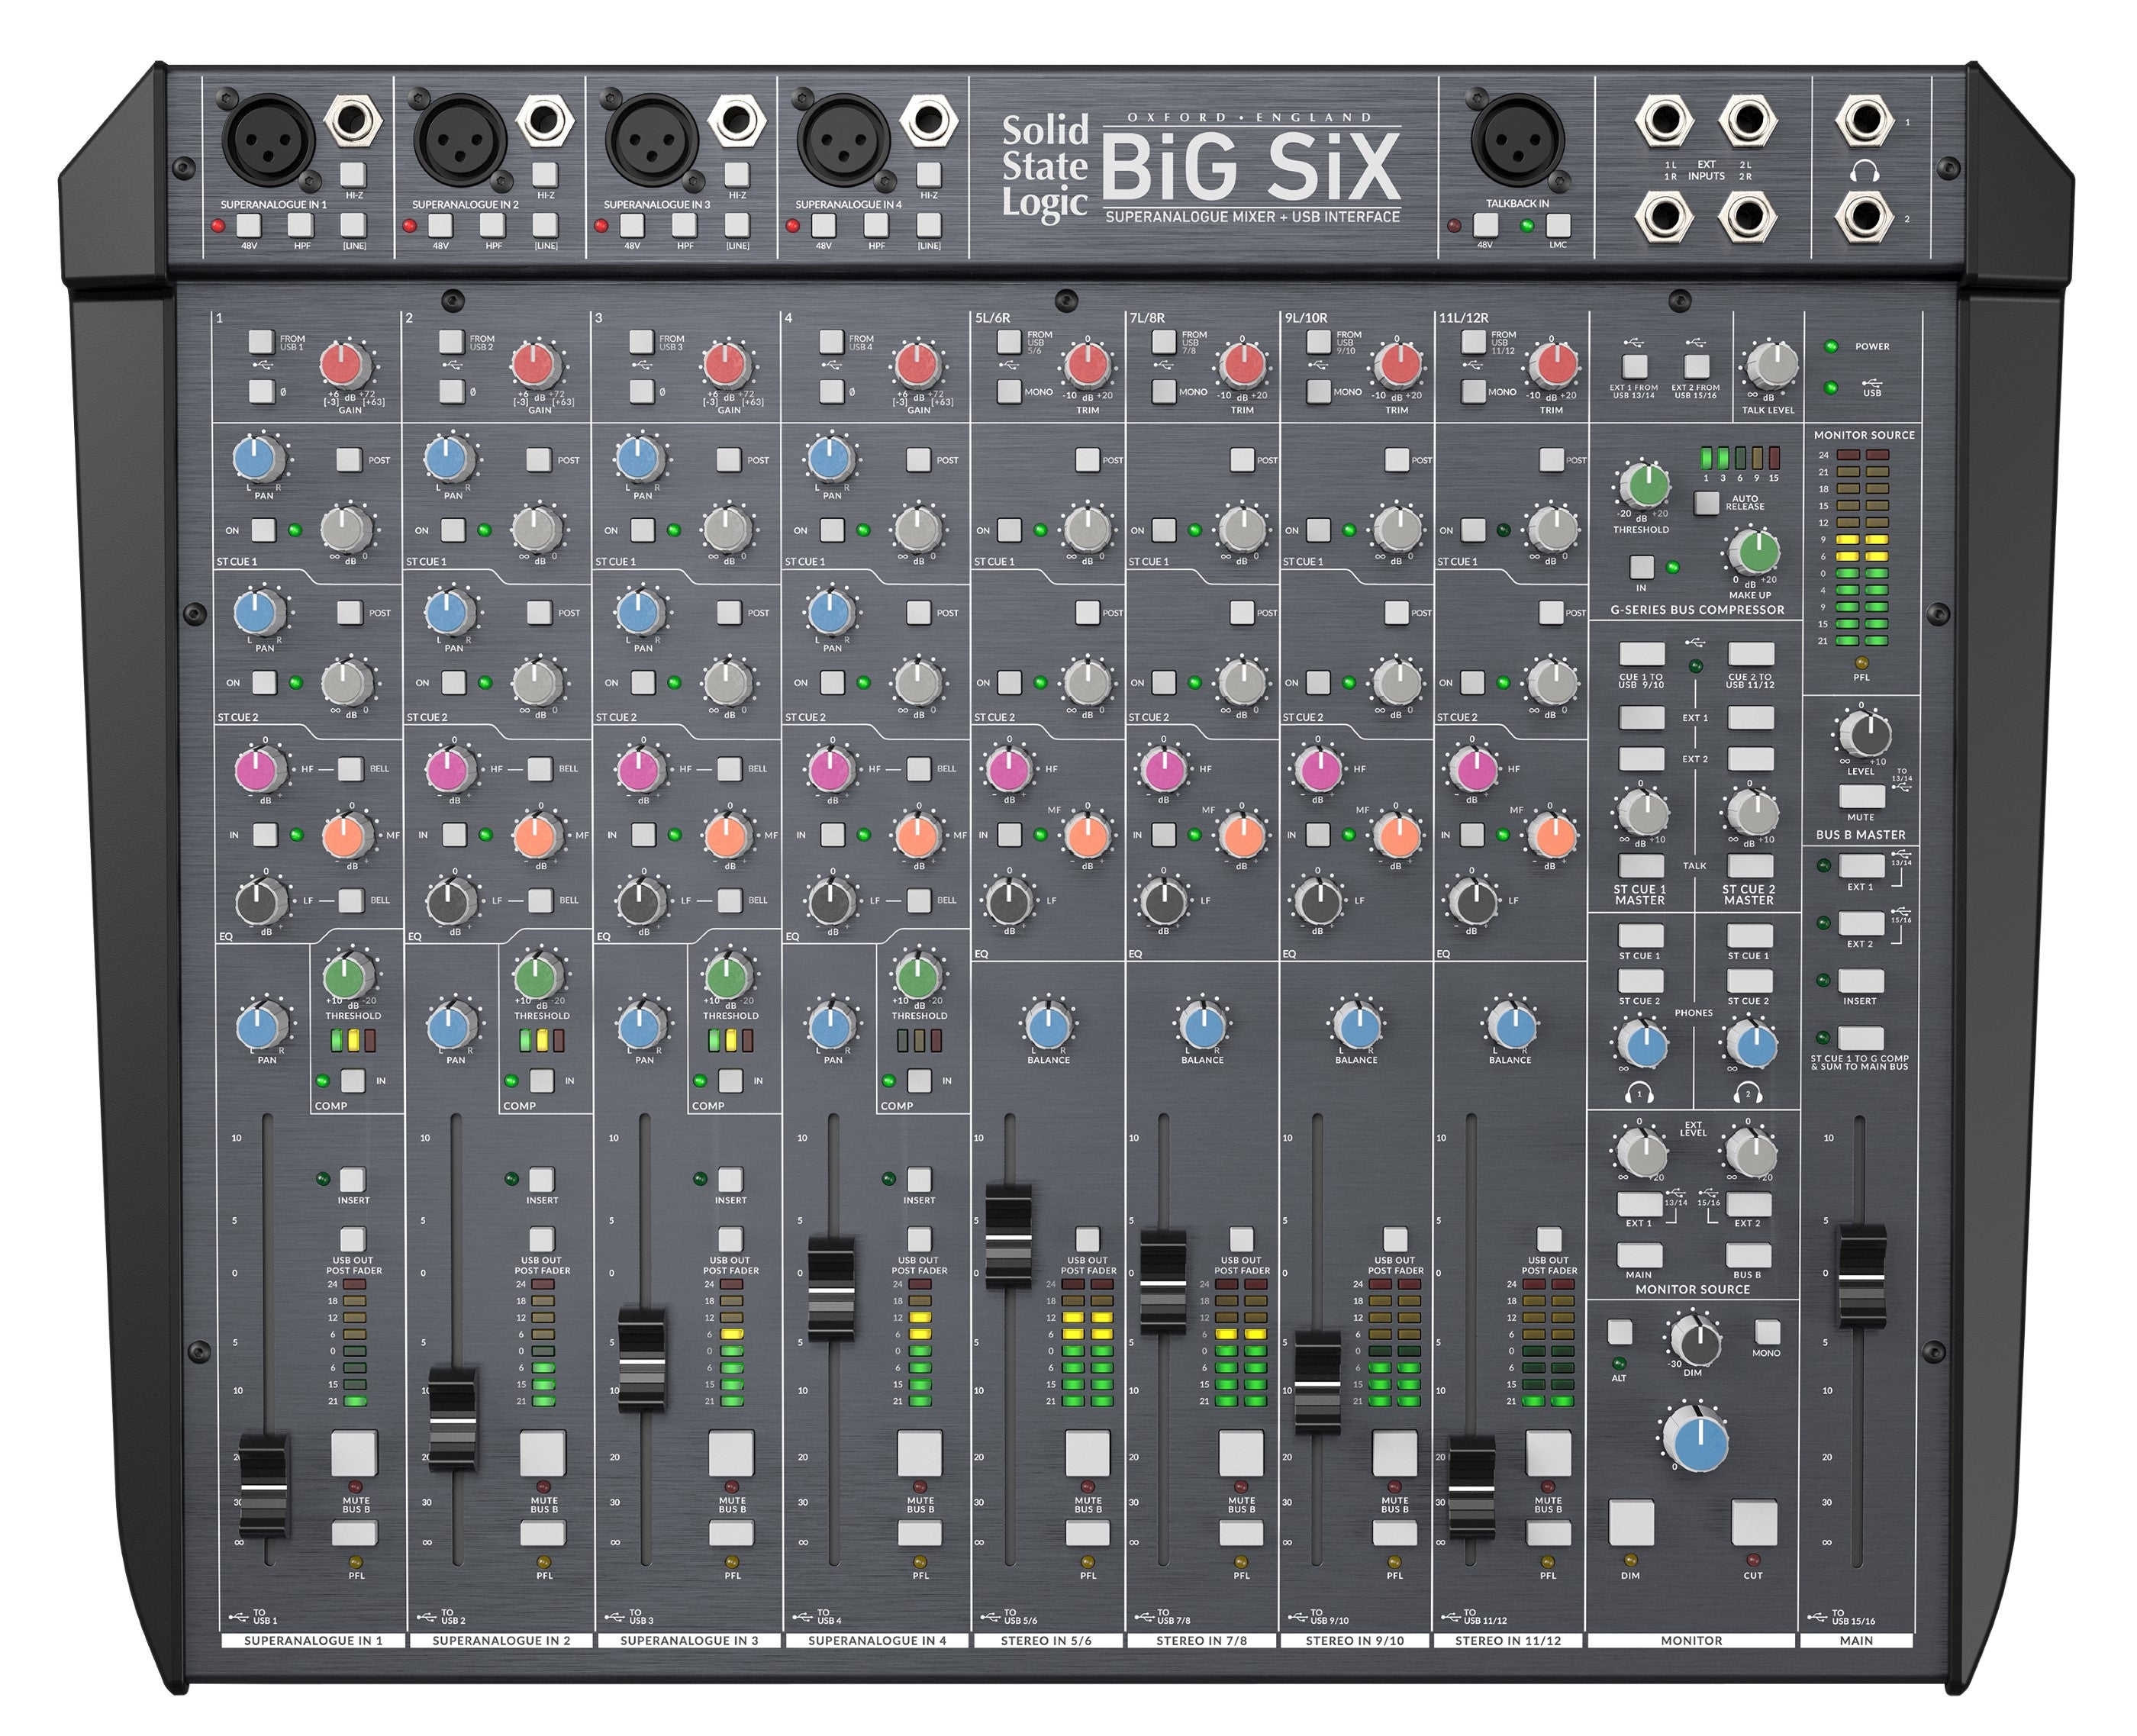Image resolution: width=2137 pixels, height=1736 pixels.
Task: Switch SuperAnalogue In 4 to LINE input
Action: (929, 225)
